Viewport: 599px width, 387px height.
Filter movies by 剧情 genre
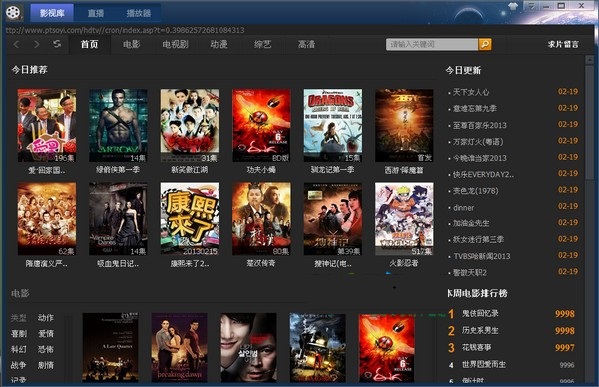[x=46, y=365]
